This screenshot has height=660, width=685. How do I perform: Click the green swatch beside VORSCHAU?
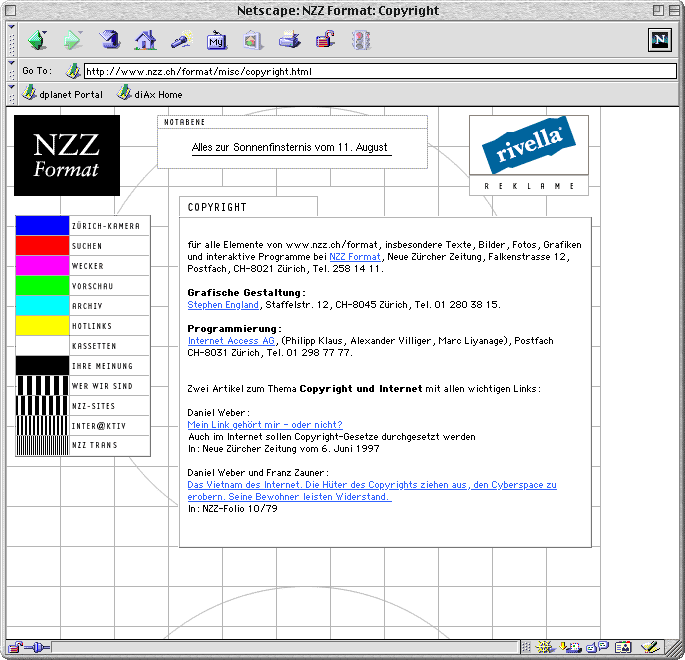click(x=42, y=286)
